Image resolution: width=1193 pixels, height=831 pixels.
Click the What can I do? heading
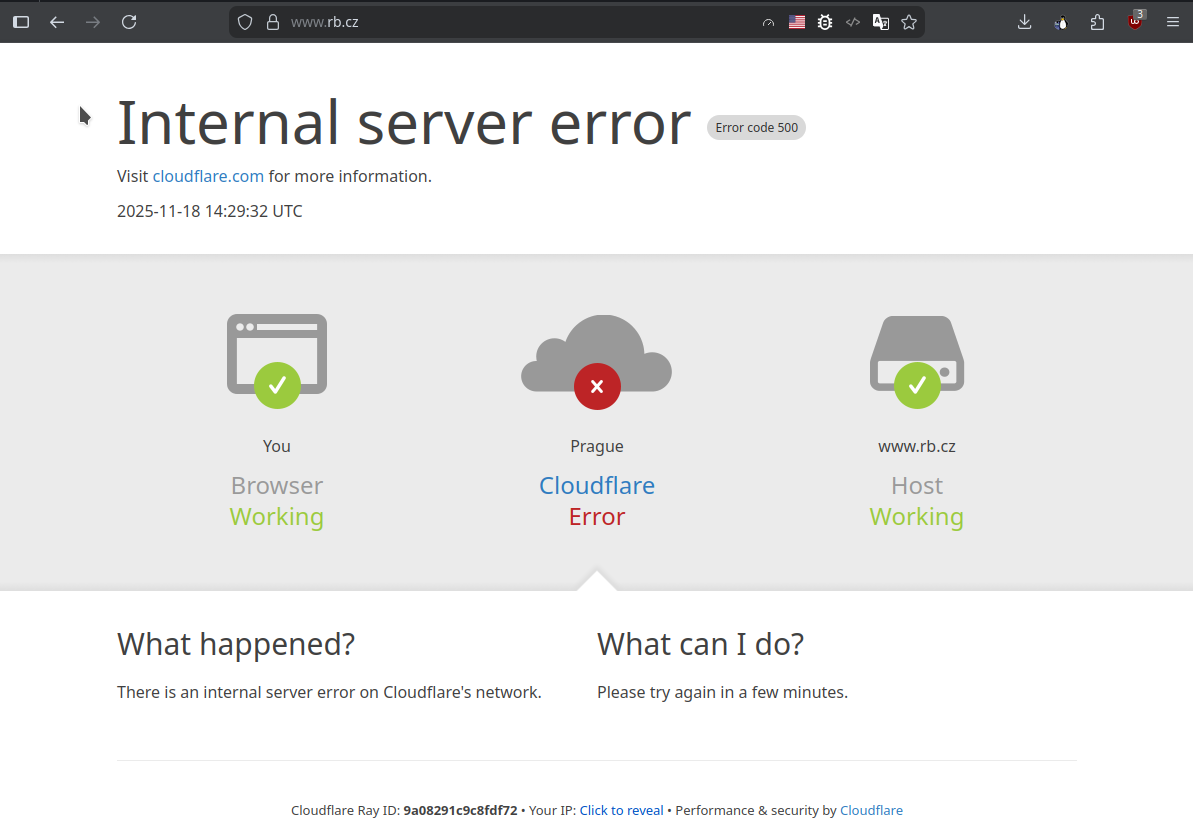click(x=701, y=645)
